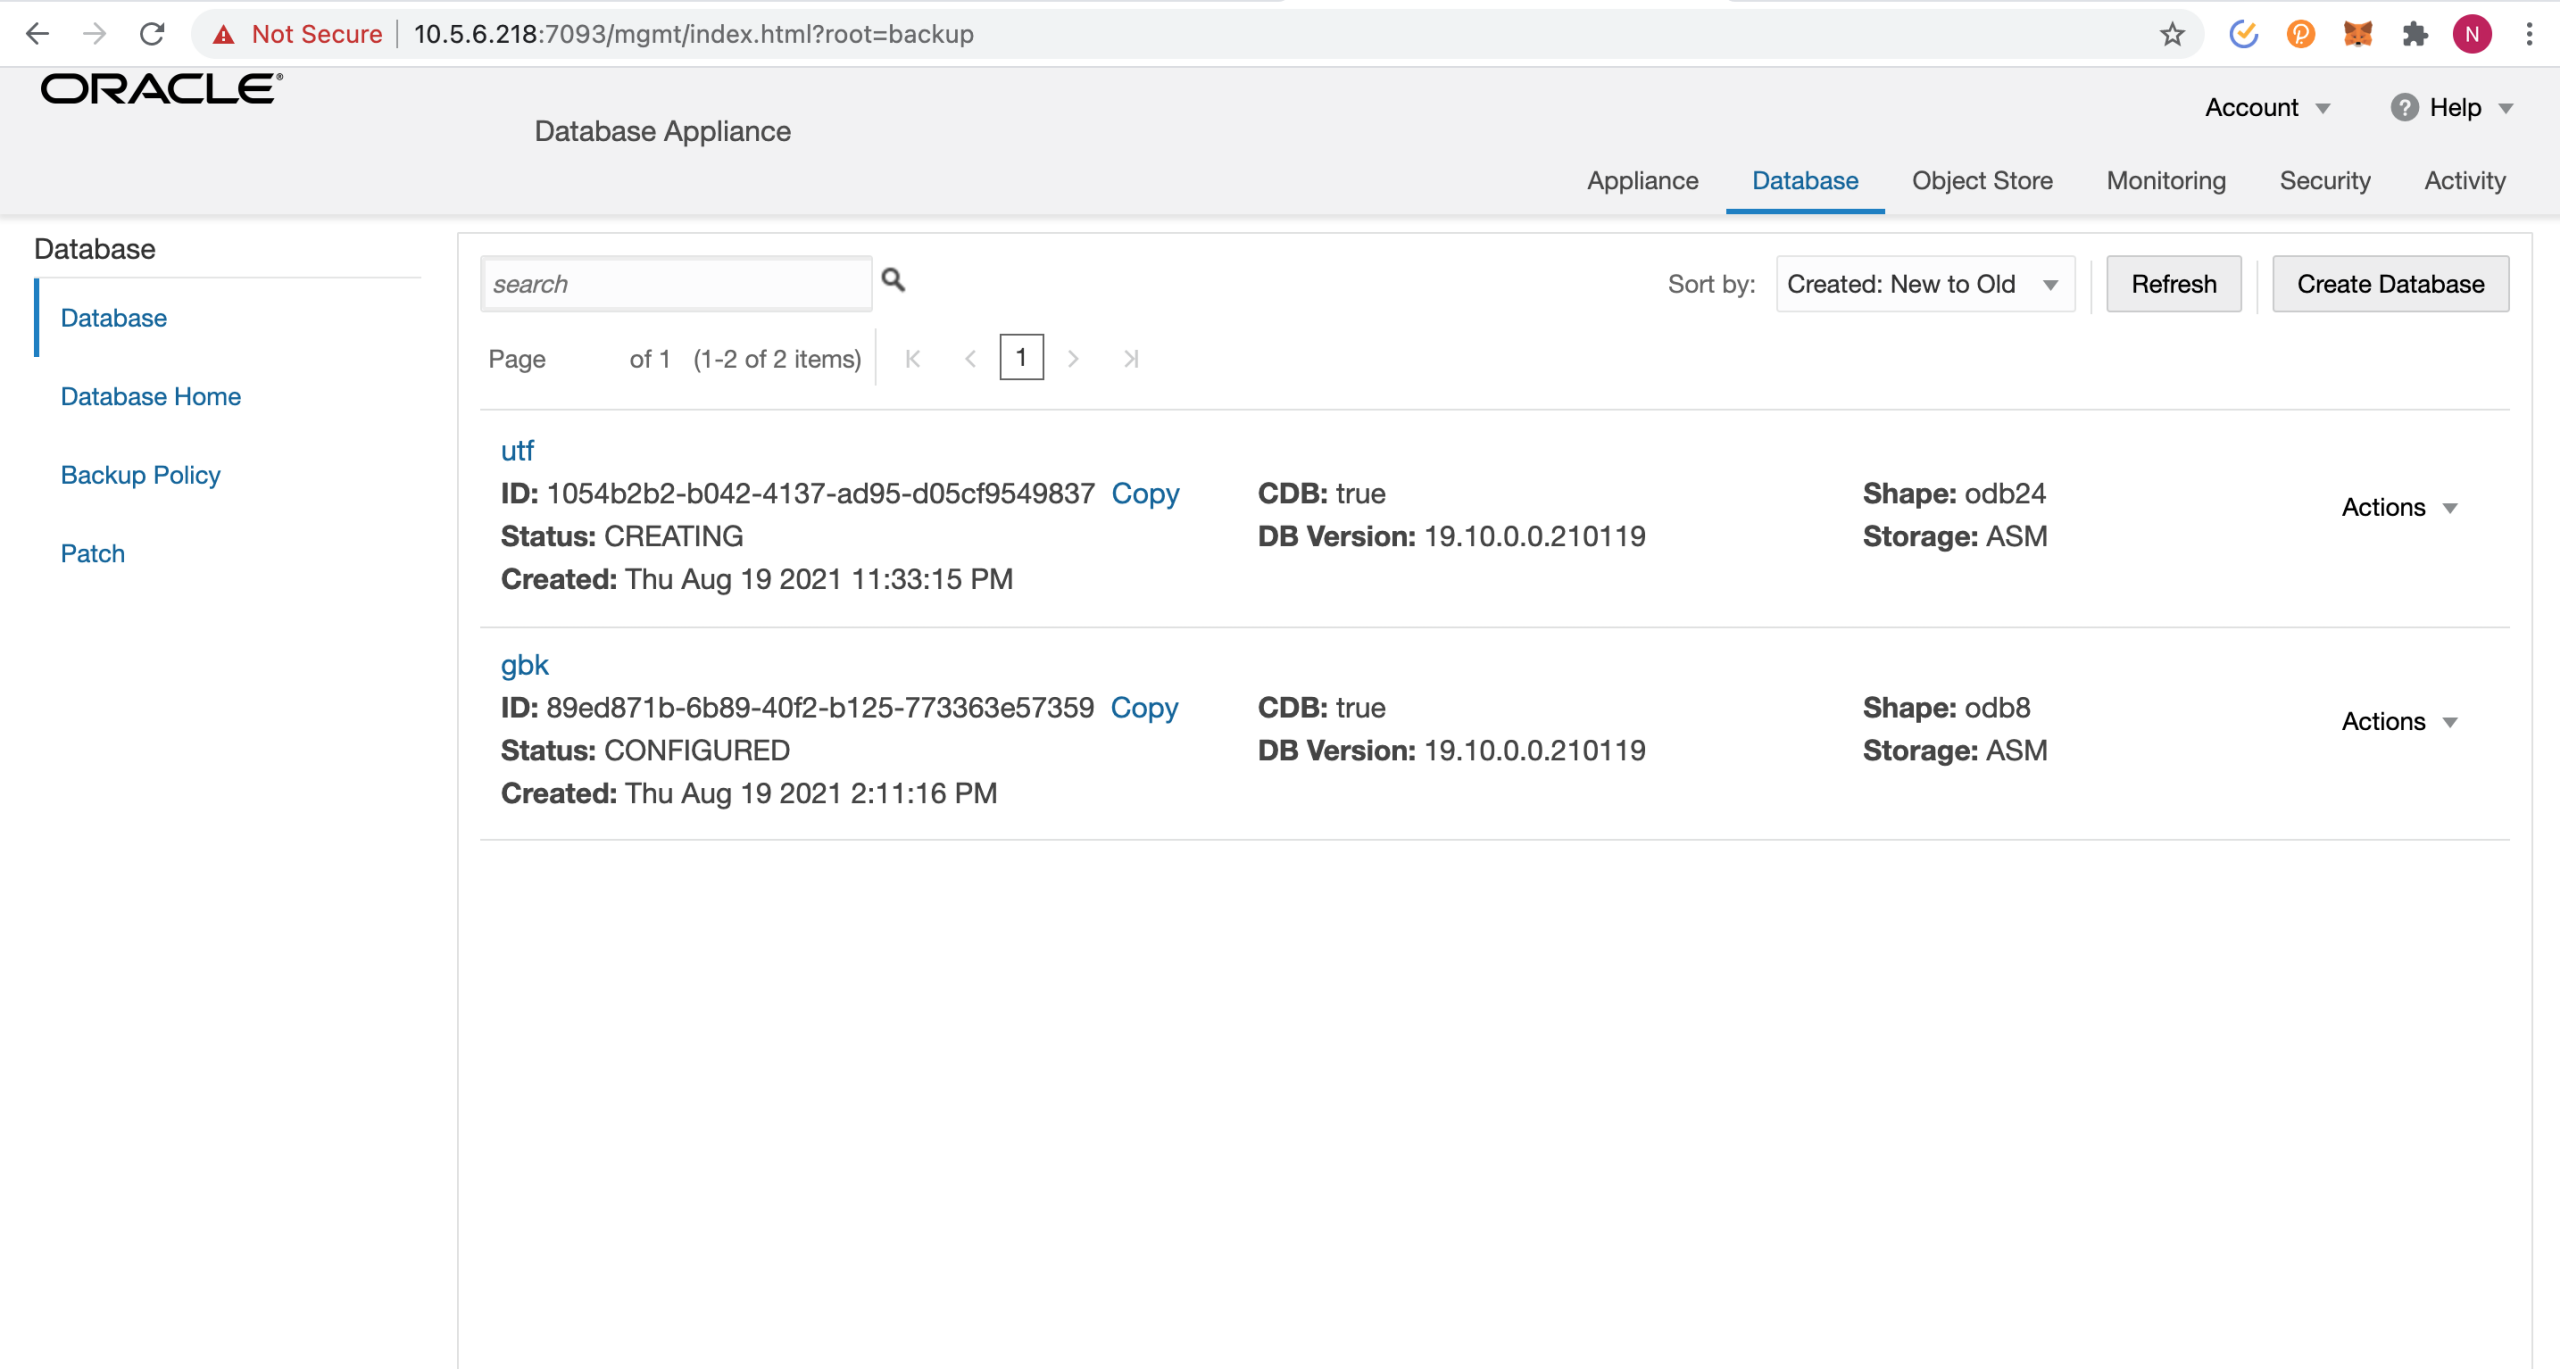Open the Chrome profile avatar N
Image resolution: width=2560 pixels, height=1369 pixels.
pyautogui.click(x=2472, y=34)
